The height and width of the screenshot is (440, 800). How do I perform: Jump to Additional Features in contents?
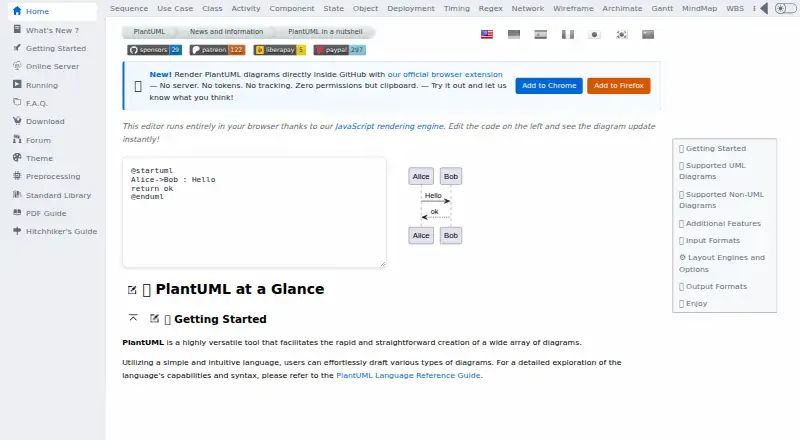720,224
